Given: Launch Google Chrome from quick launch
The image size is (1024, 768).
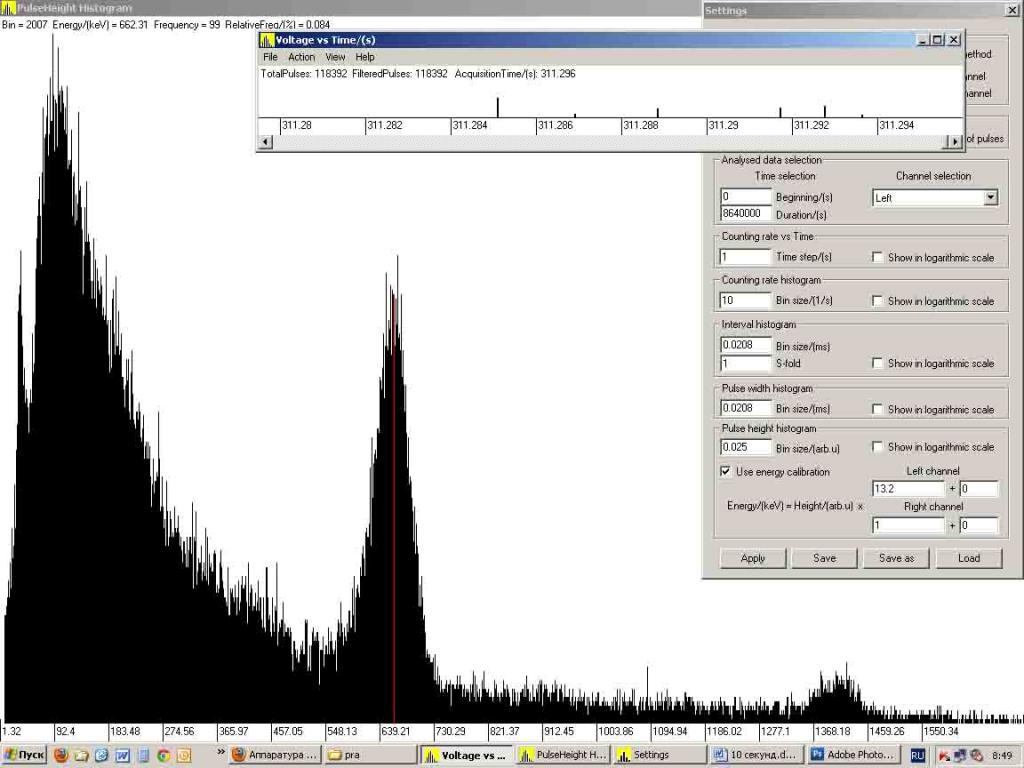Looking at the screenshot, I should pyautogui.click(x=163, y=755).
